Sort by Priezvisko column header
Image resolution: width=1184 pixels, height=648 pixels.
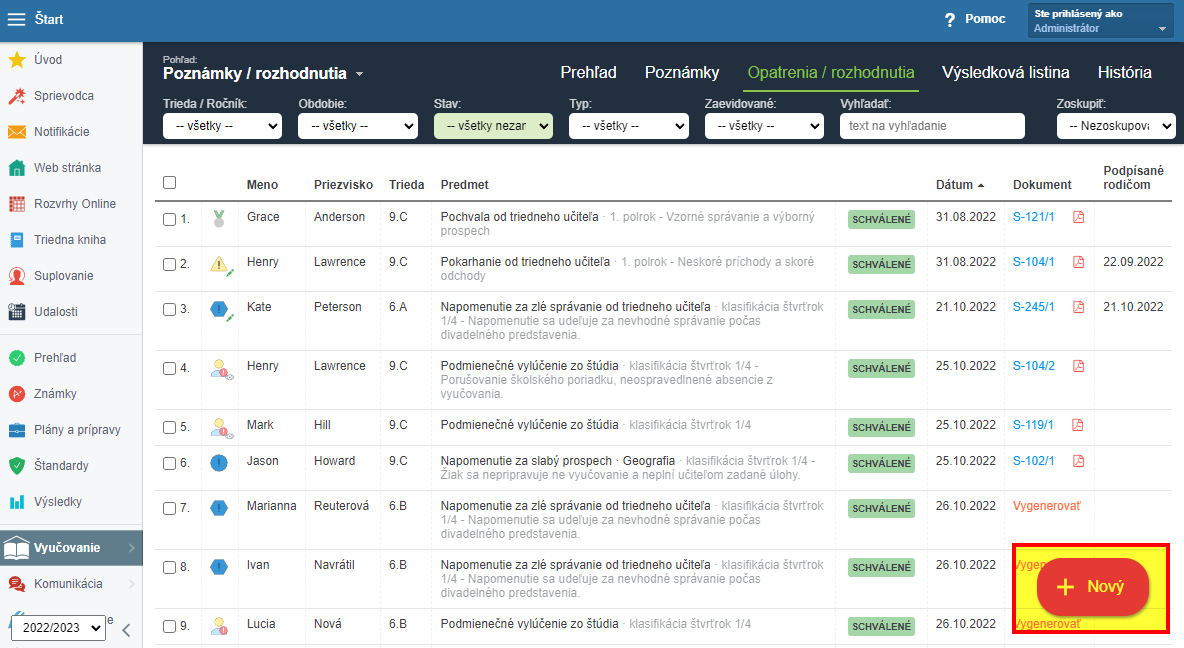(344, 185)
